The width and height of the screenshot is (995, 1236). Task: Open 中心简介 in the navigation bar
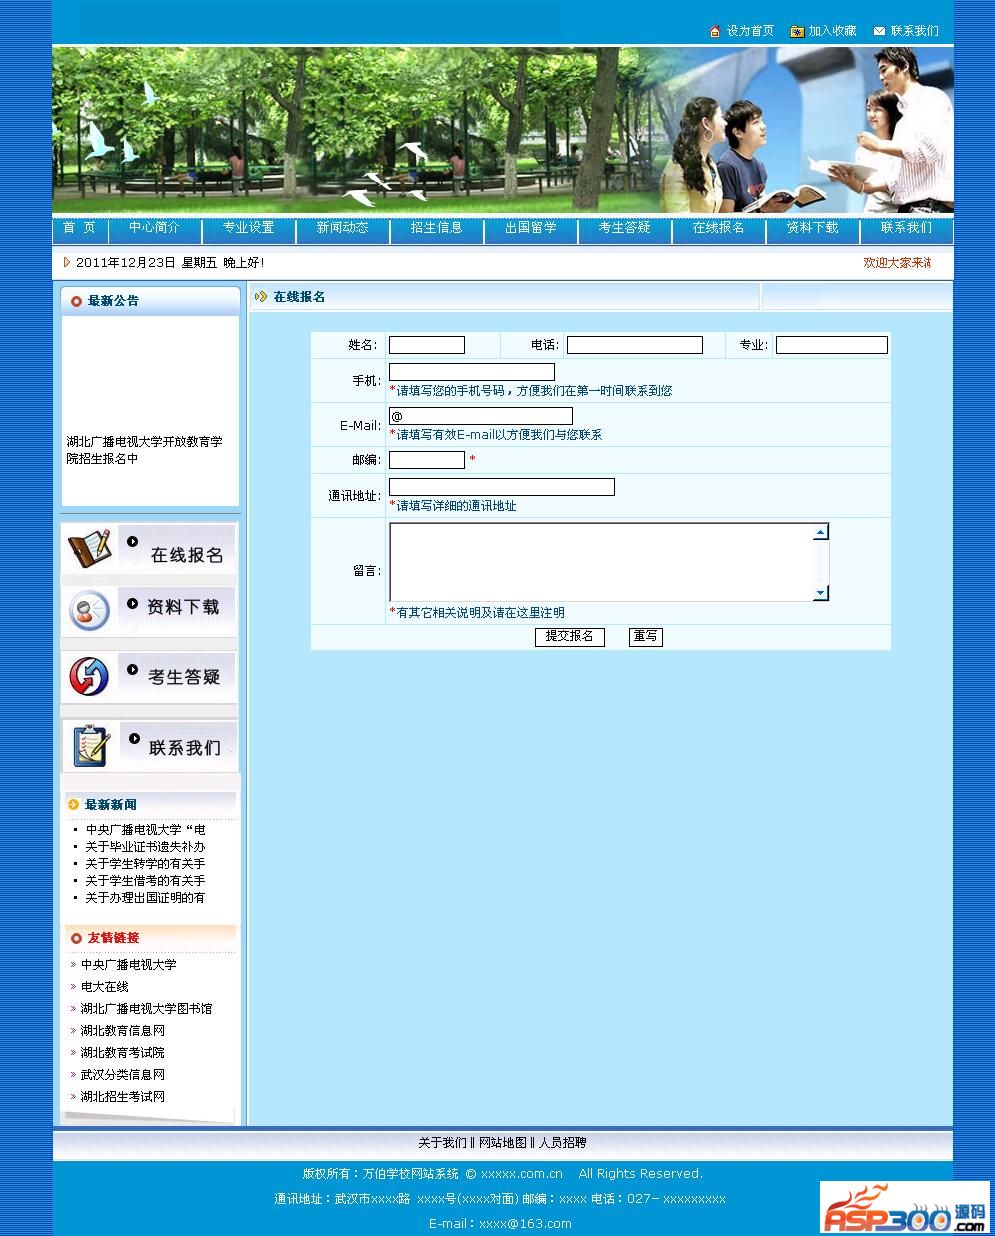click(x=154, y=228)
